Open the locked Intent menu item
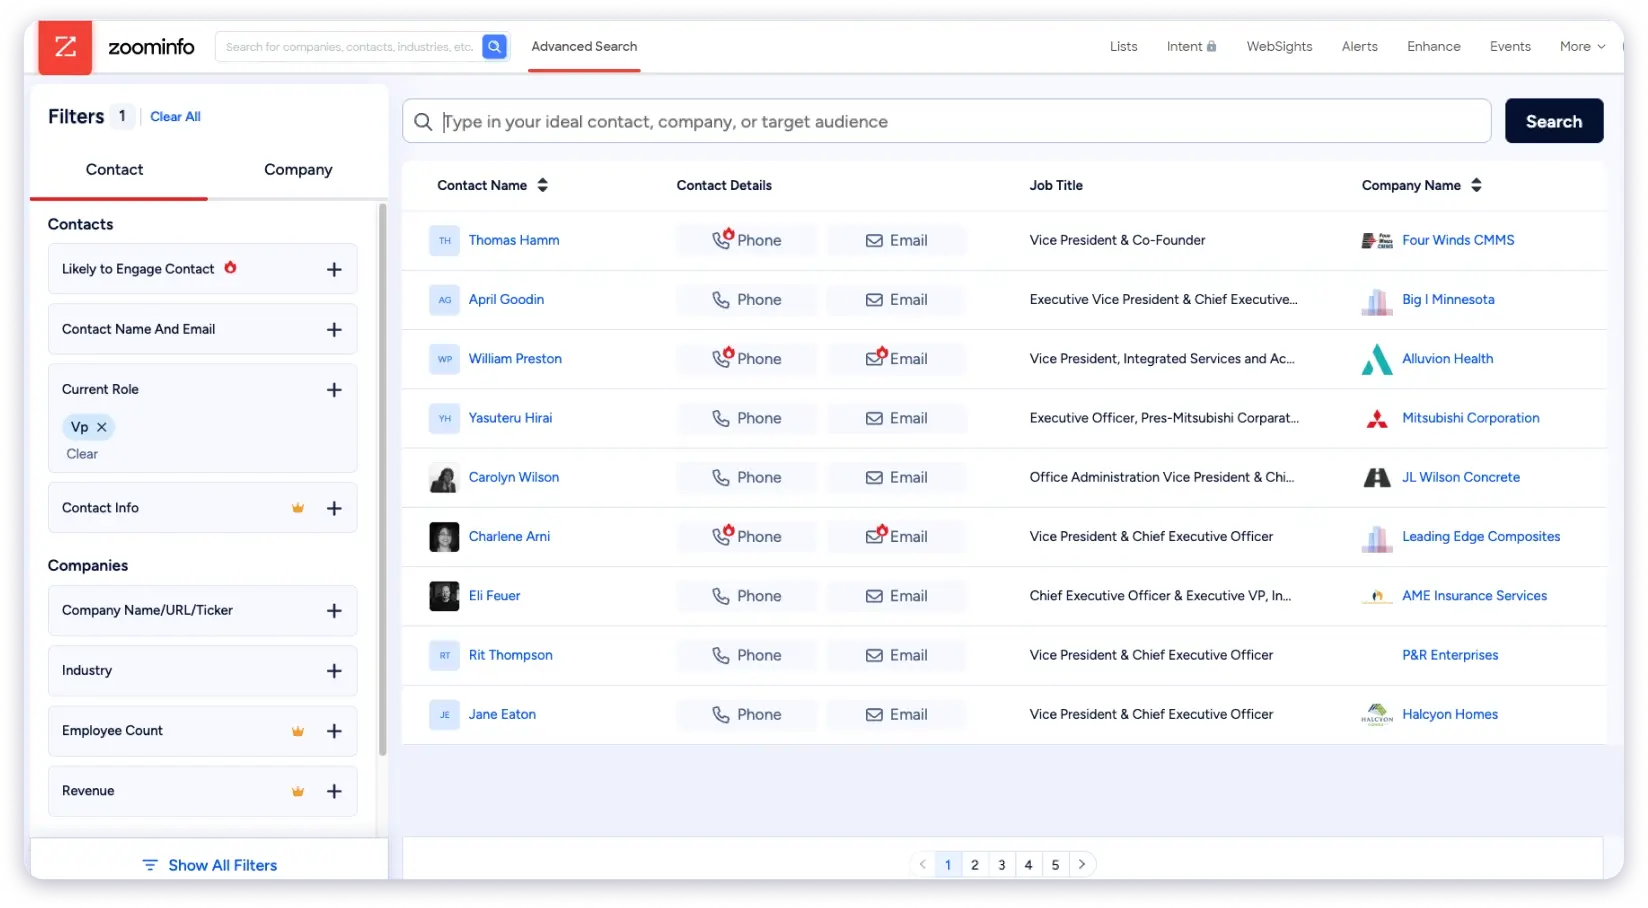 pyautogui.click(x=1191, y=47)
